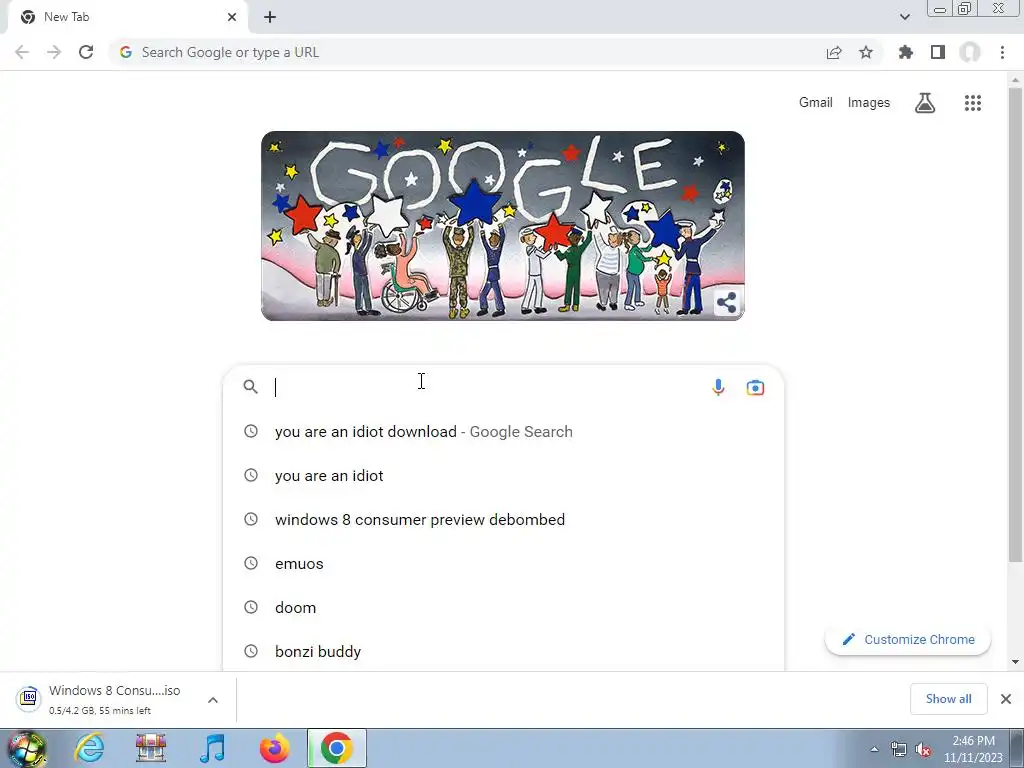Choose suggestion 'you are an idiot download'
The image size is (1024, 768).
coord(503,432)
